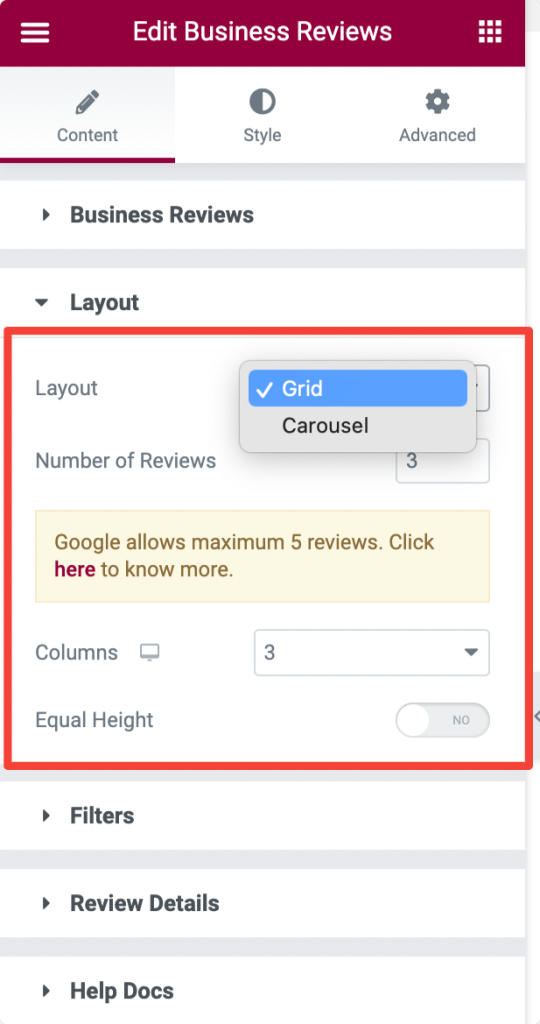Open the hamburger menu icon
The image size is (540, 1024).
click(x=35, y=32)
